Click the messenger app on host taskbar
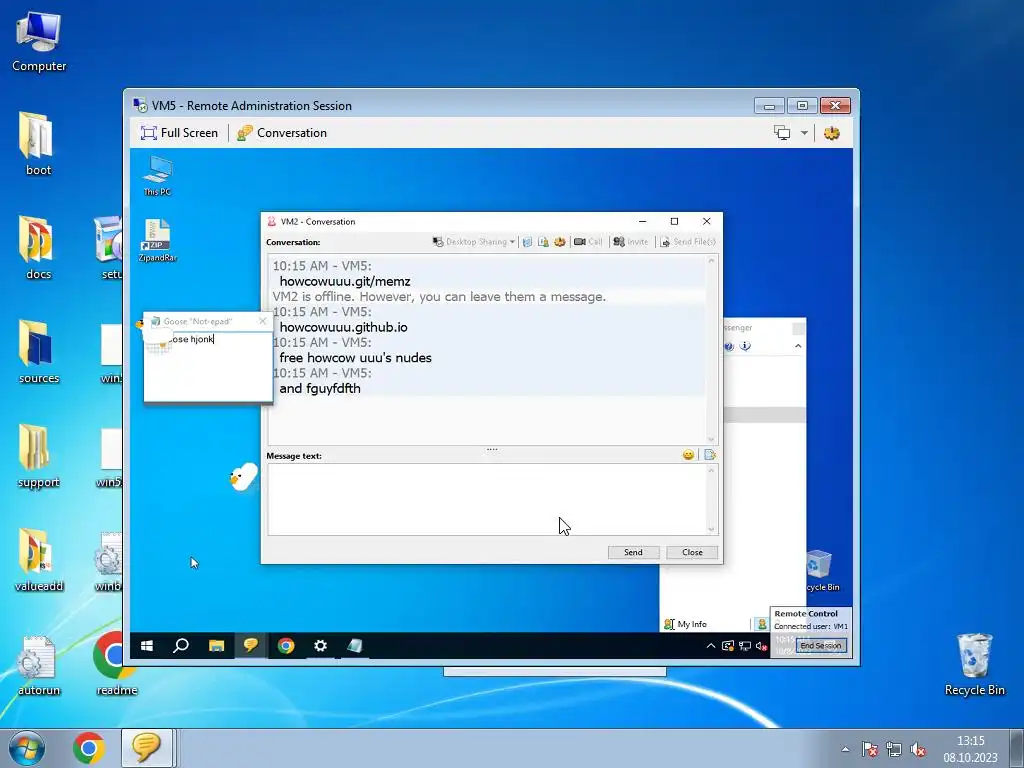 [146, 748]
